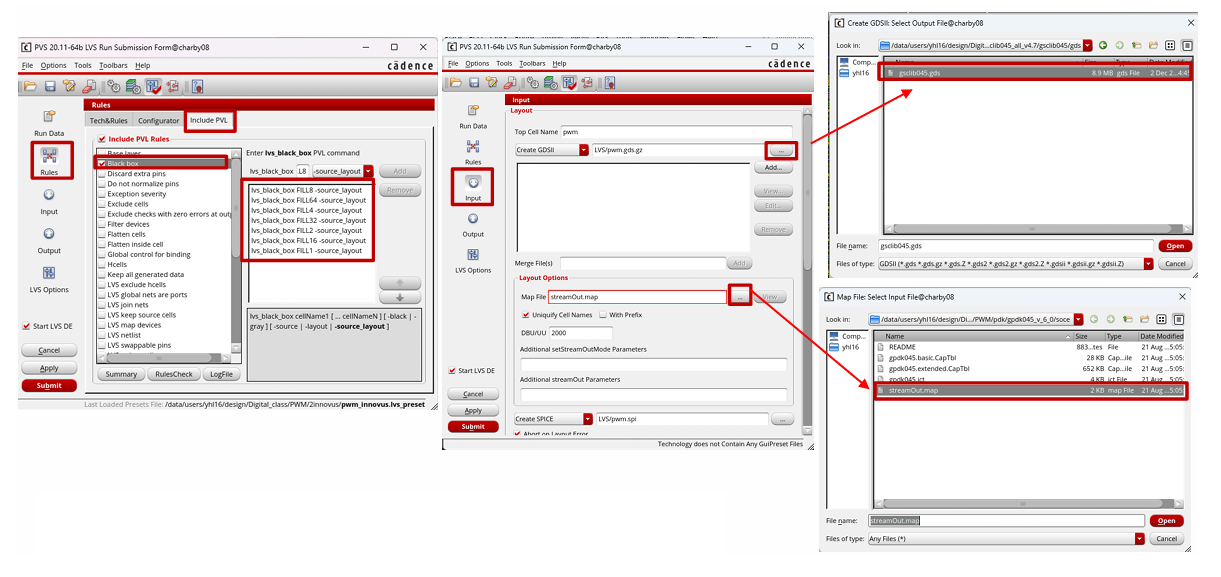Open Help menu in middle PVS window

coord(559,63)
